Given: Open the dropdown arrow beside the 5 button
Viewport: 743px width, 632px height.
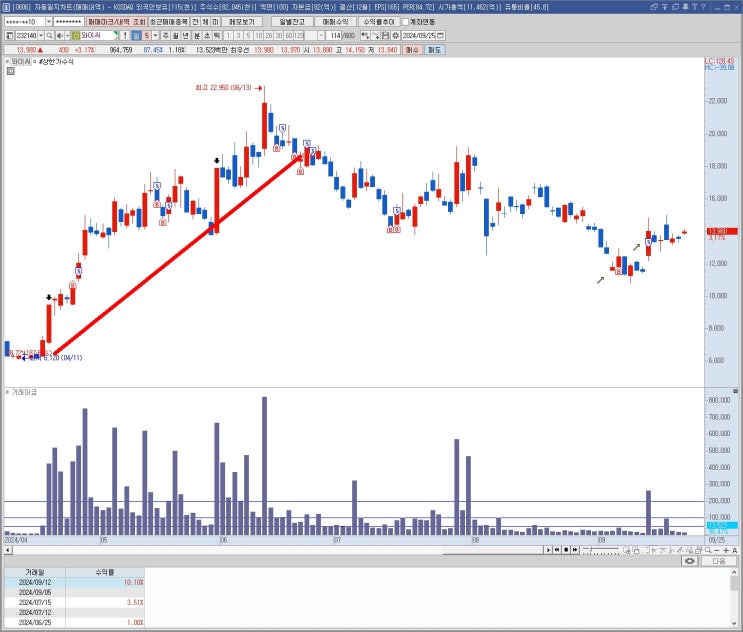Looking at the screenshot, I should pos(155,36).
